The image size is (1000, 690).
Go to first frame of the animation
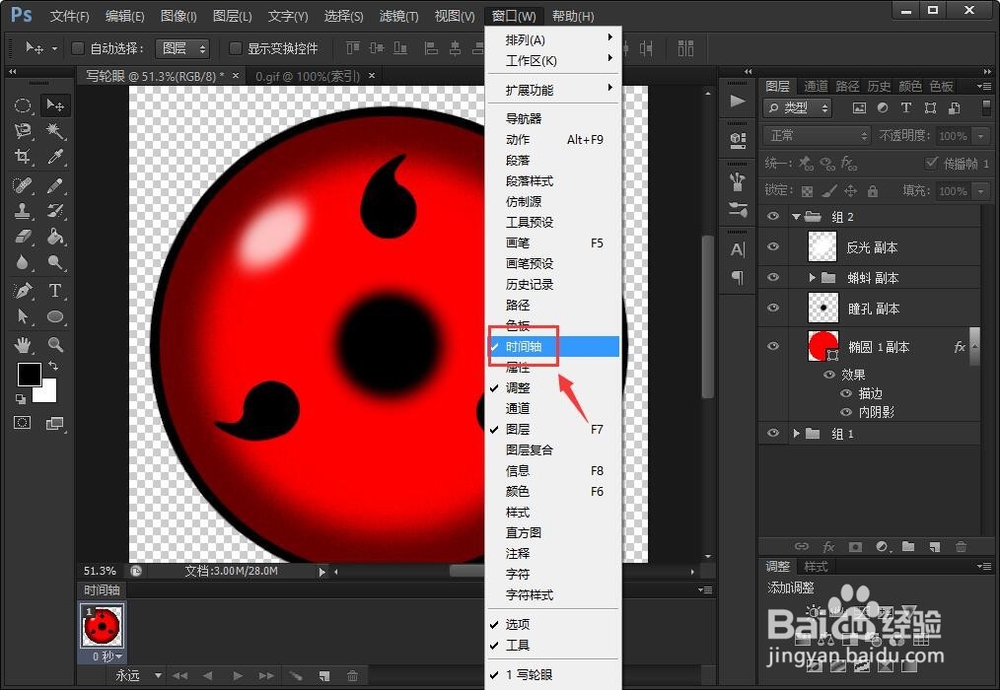click(180, 676)
